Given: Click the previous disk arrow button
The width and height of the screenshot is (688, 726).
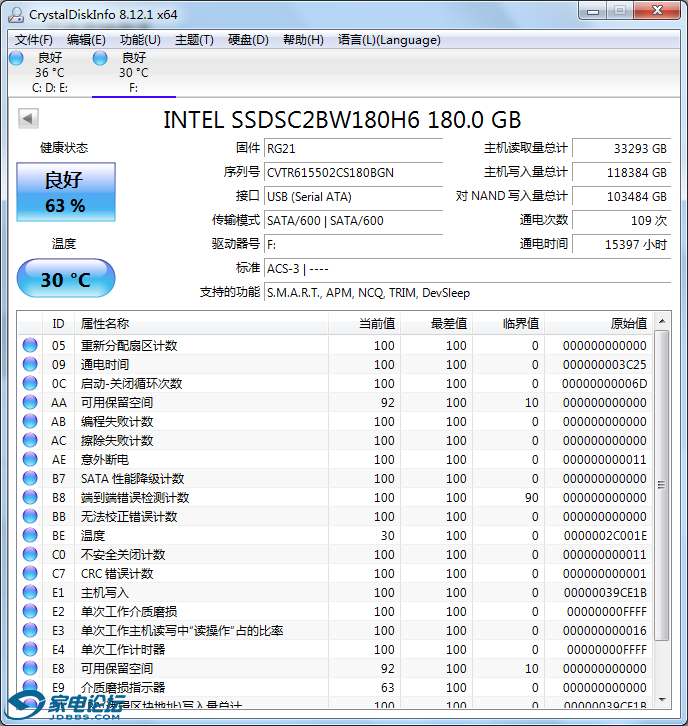Looking at the screenshot, I should coord(28,119).
